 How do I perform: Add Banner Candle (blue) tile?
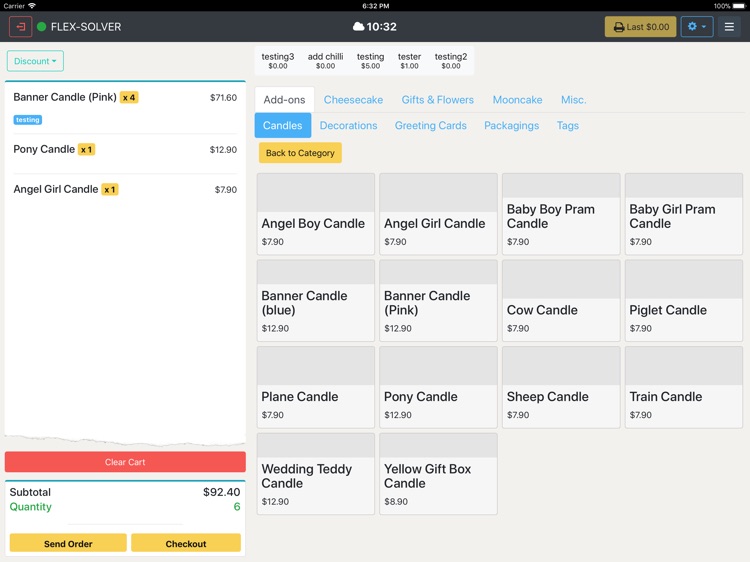tap(316, 300)
